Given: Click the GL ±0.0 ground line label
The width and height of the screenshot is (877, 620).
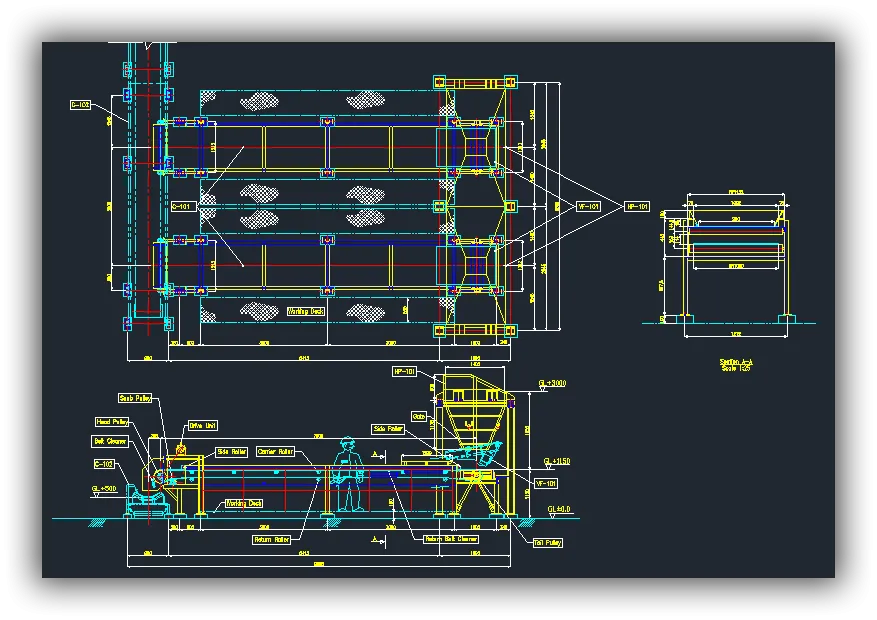Looking at the screenshot, I should (x=558, y=509).
